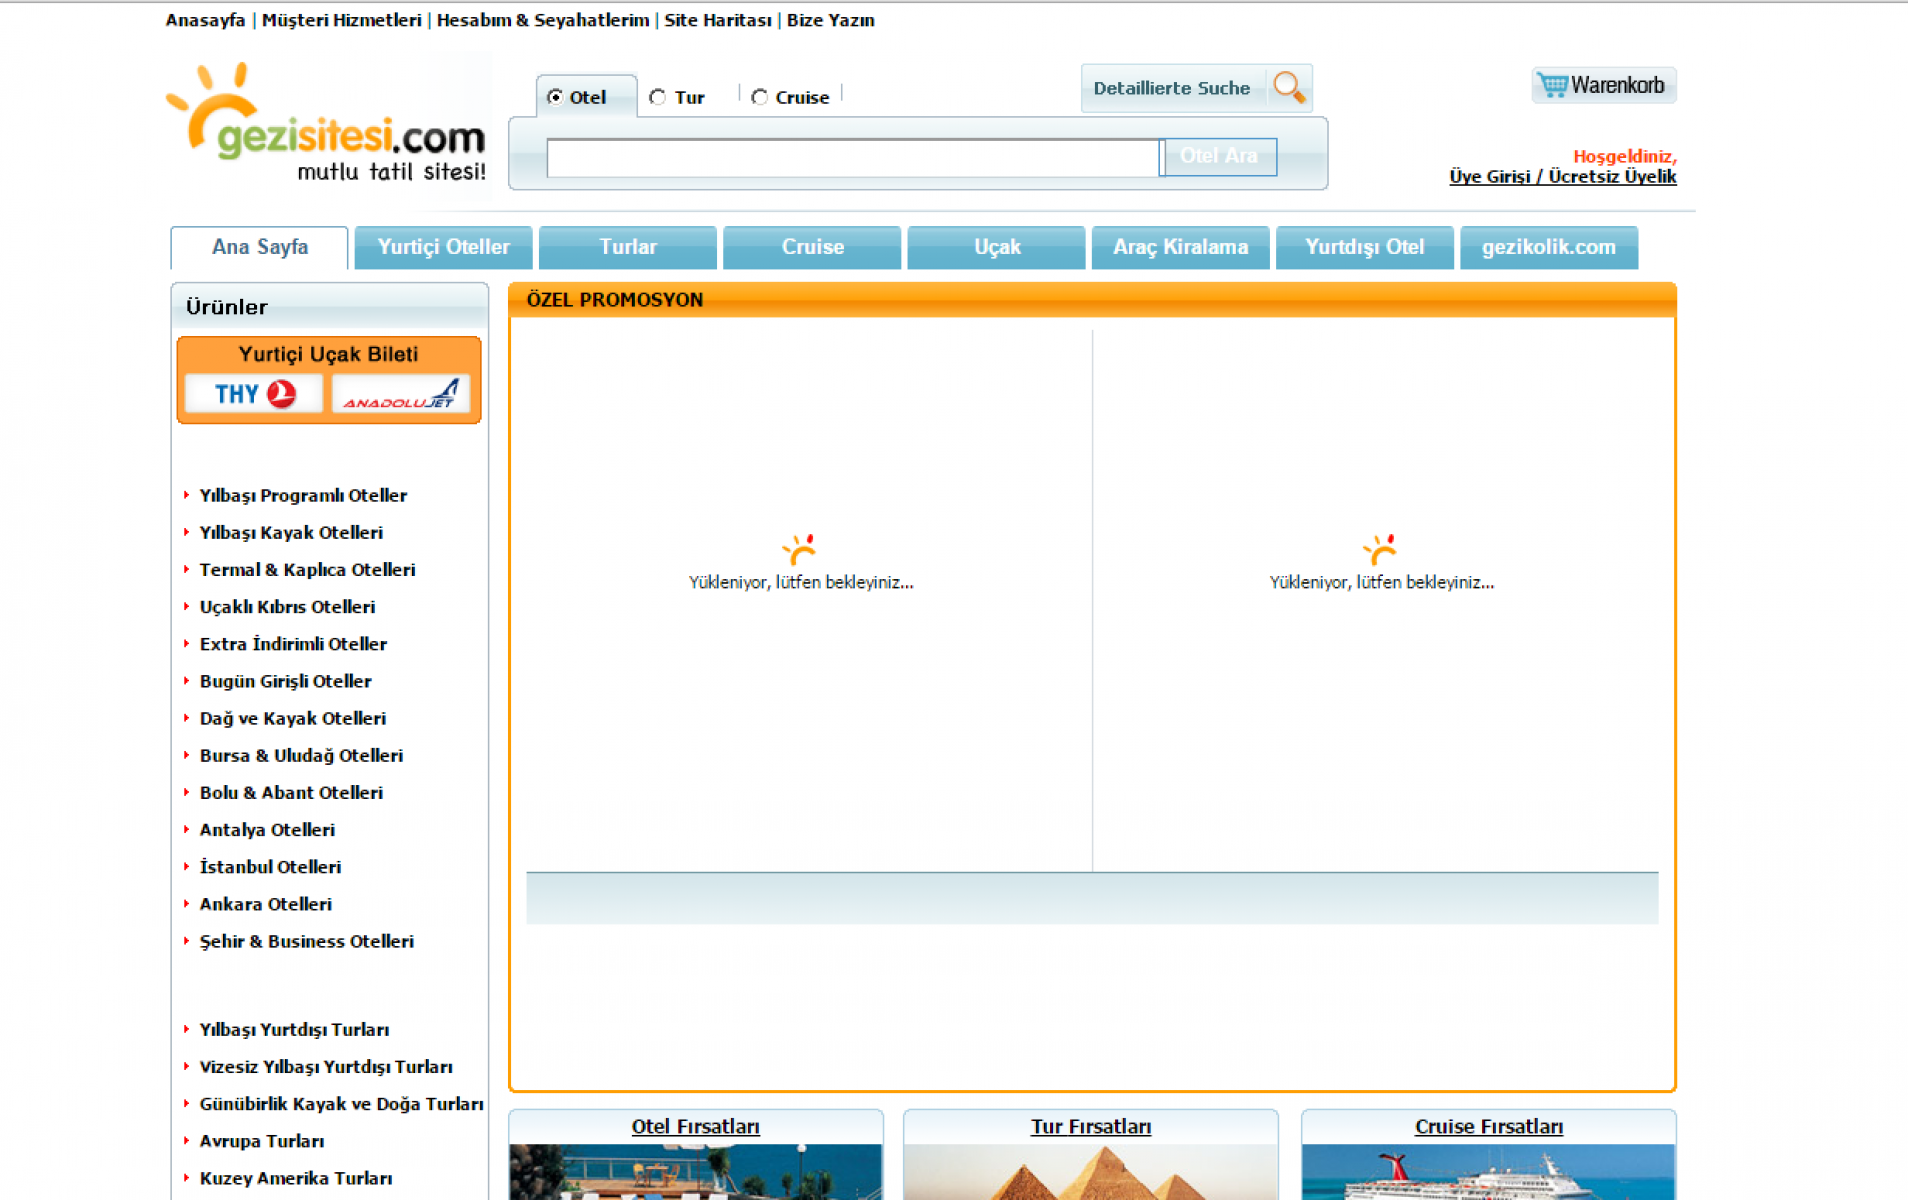Open the Cruise Fırsatları ship image
Viewport: 1908px width, 1200px height.
tap(1487, 1171)
